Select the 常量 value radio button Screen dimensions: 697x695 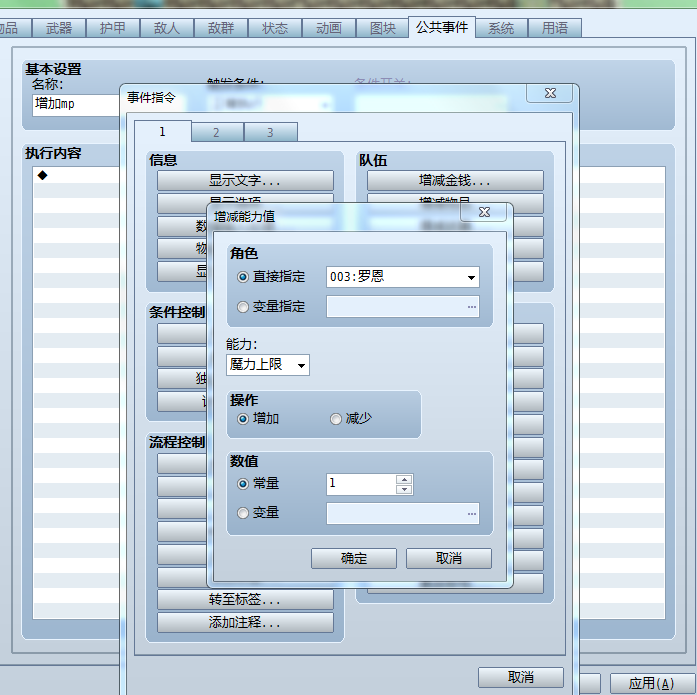[x=243, y=483]
